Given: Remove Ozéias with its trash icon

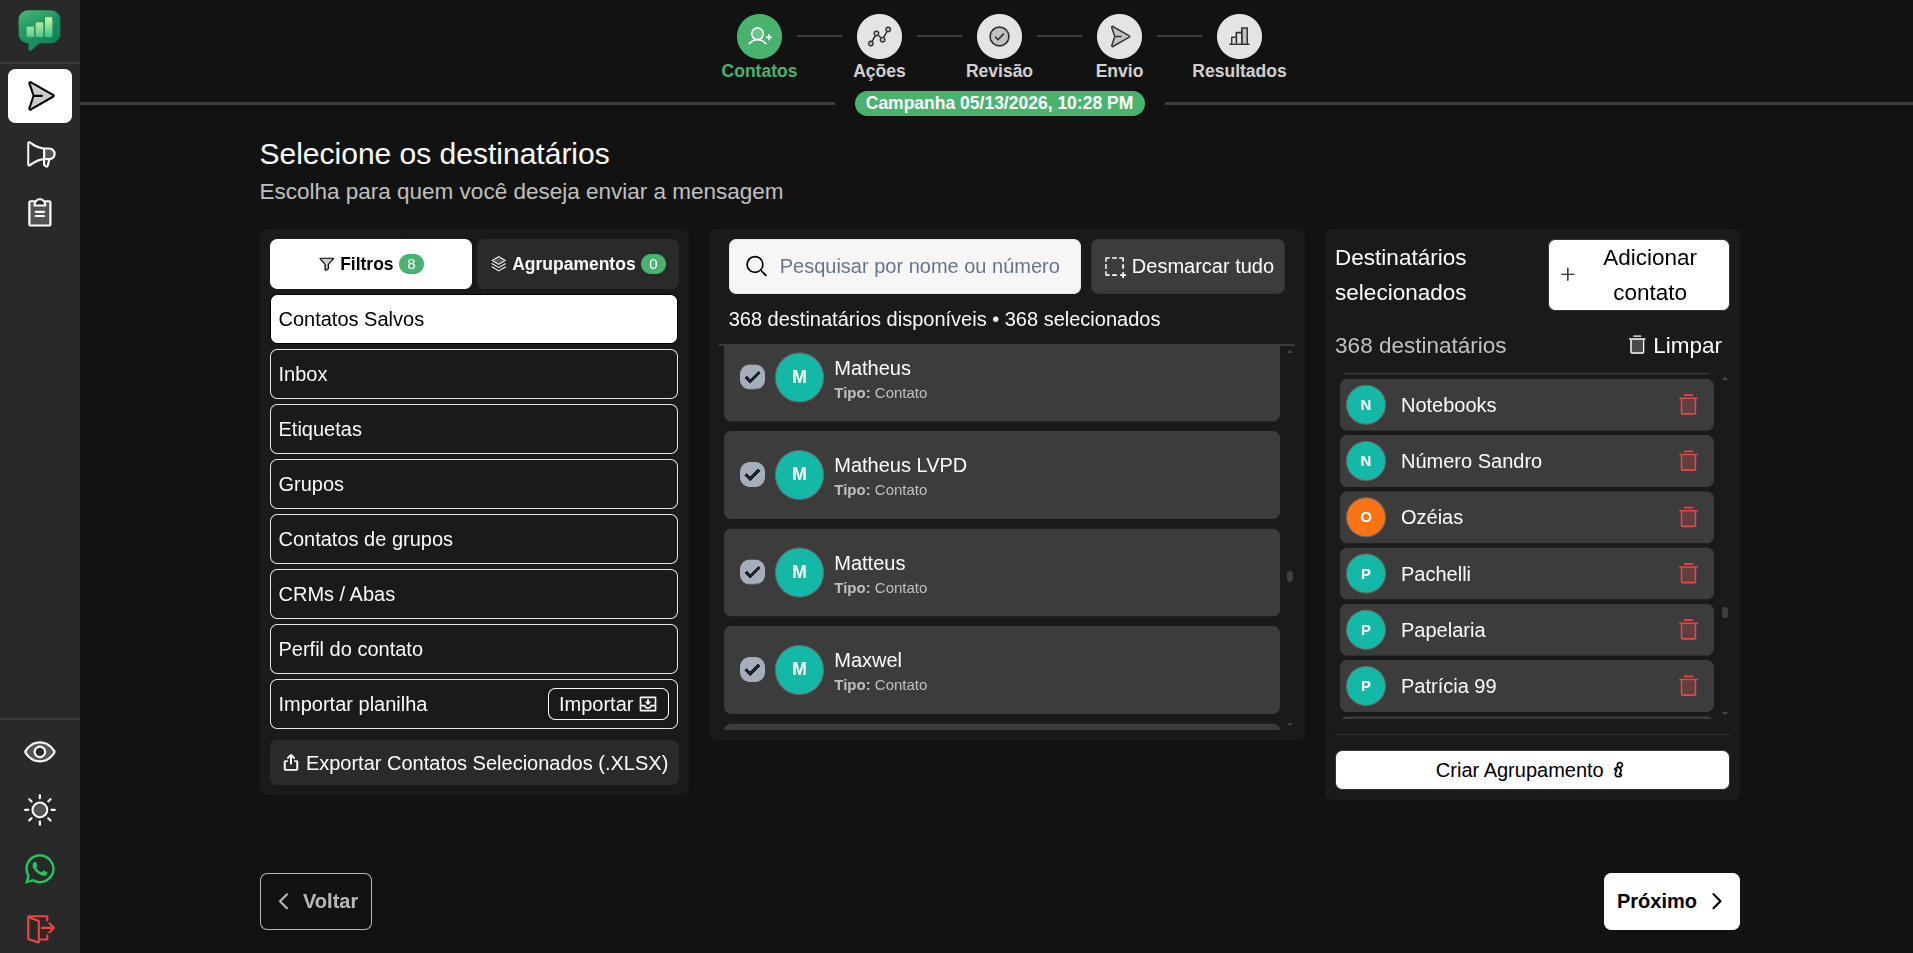Looking at the screenshot, I should coord(1688,517).
